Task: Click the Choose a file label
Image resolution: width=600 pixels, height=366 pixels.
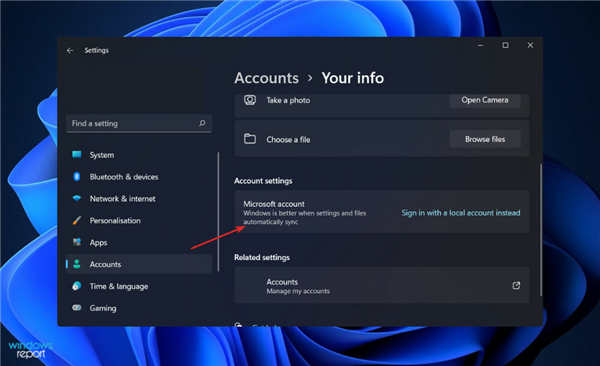Action: pos(288,139)
